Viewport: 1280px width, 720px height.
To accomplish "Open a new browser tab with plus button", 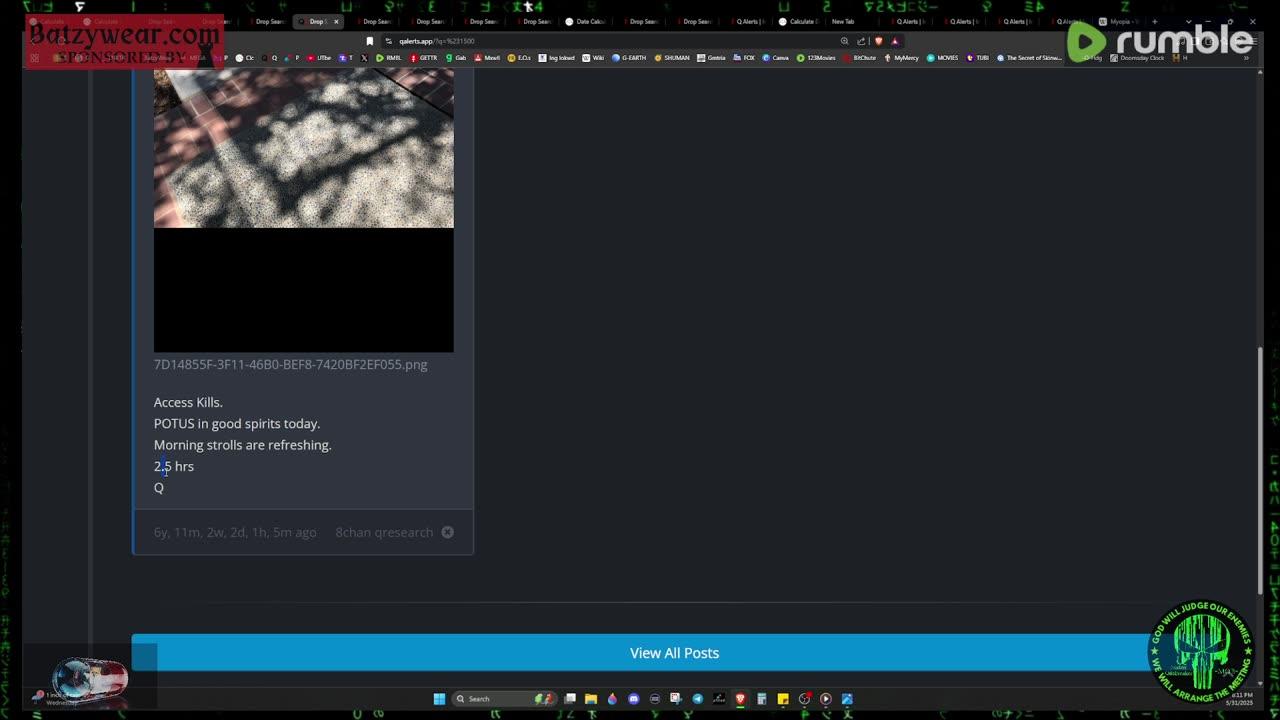I will tap(1155, 21).
